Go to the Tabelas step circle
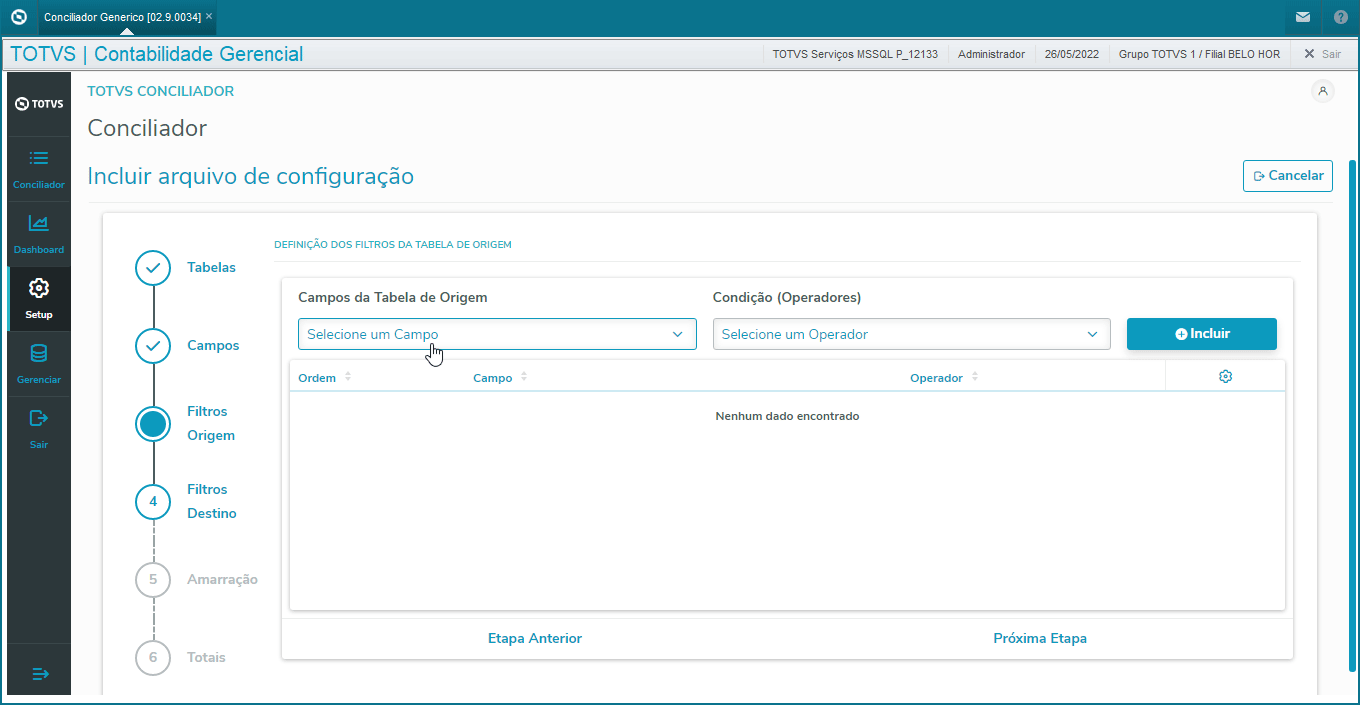Screen dimensions: 1360x705 click(x=153, y=268)
